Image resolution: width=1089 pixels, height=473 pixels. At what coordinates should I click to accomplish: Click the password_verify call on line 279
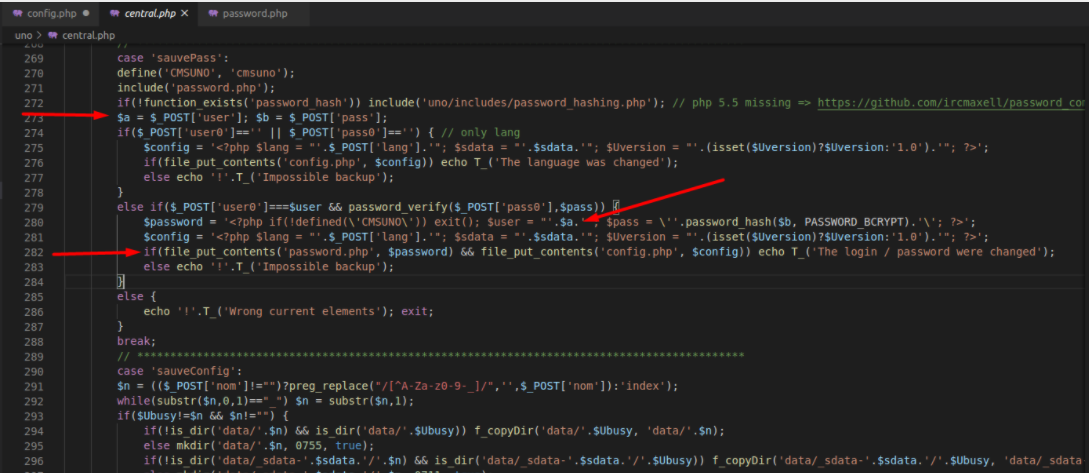[478, 207]
